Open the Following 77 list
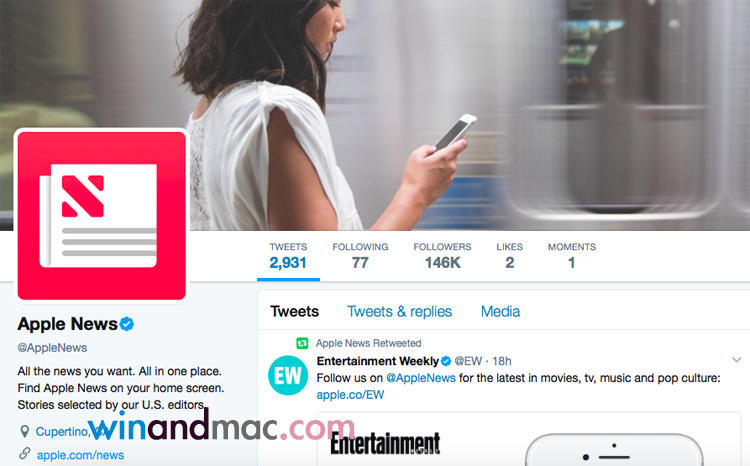750x466 pixels. click(360, 256)
